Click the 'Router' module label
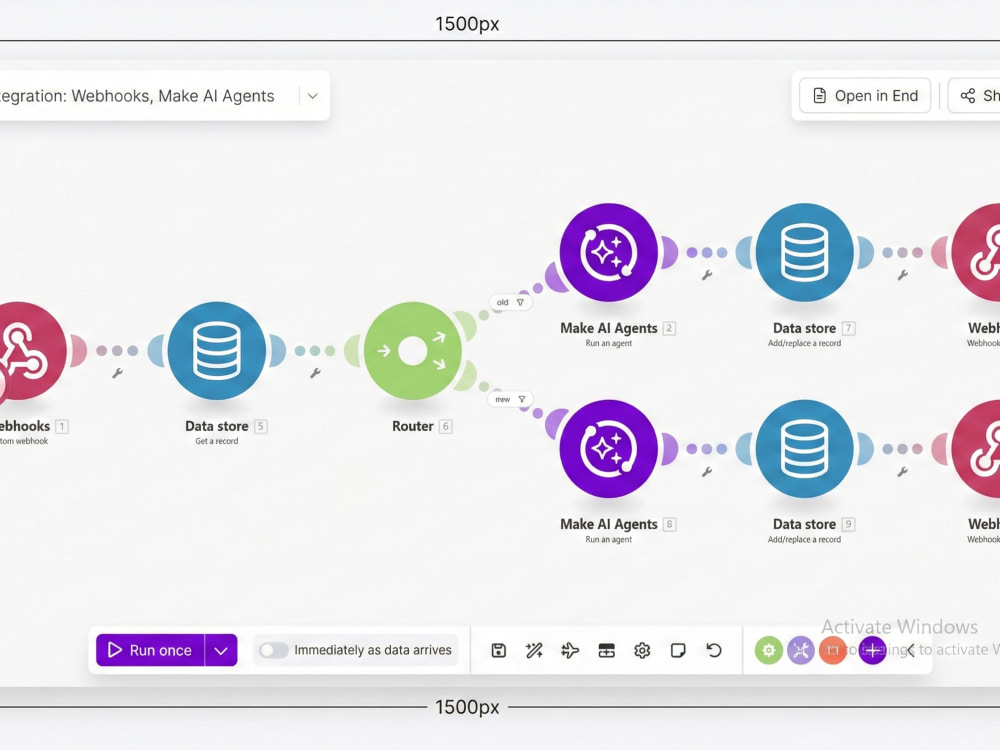 tap(413, 426)
